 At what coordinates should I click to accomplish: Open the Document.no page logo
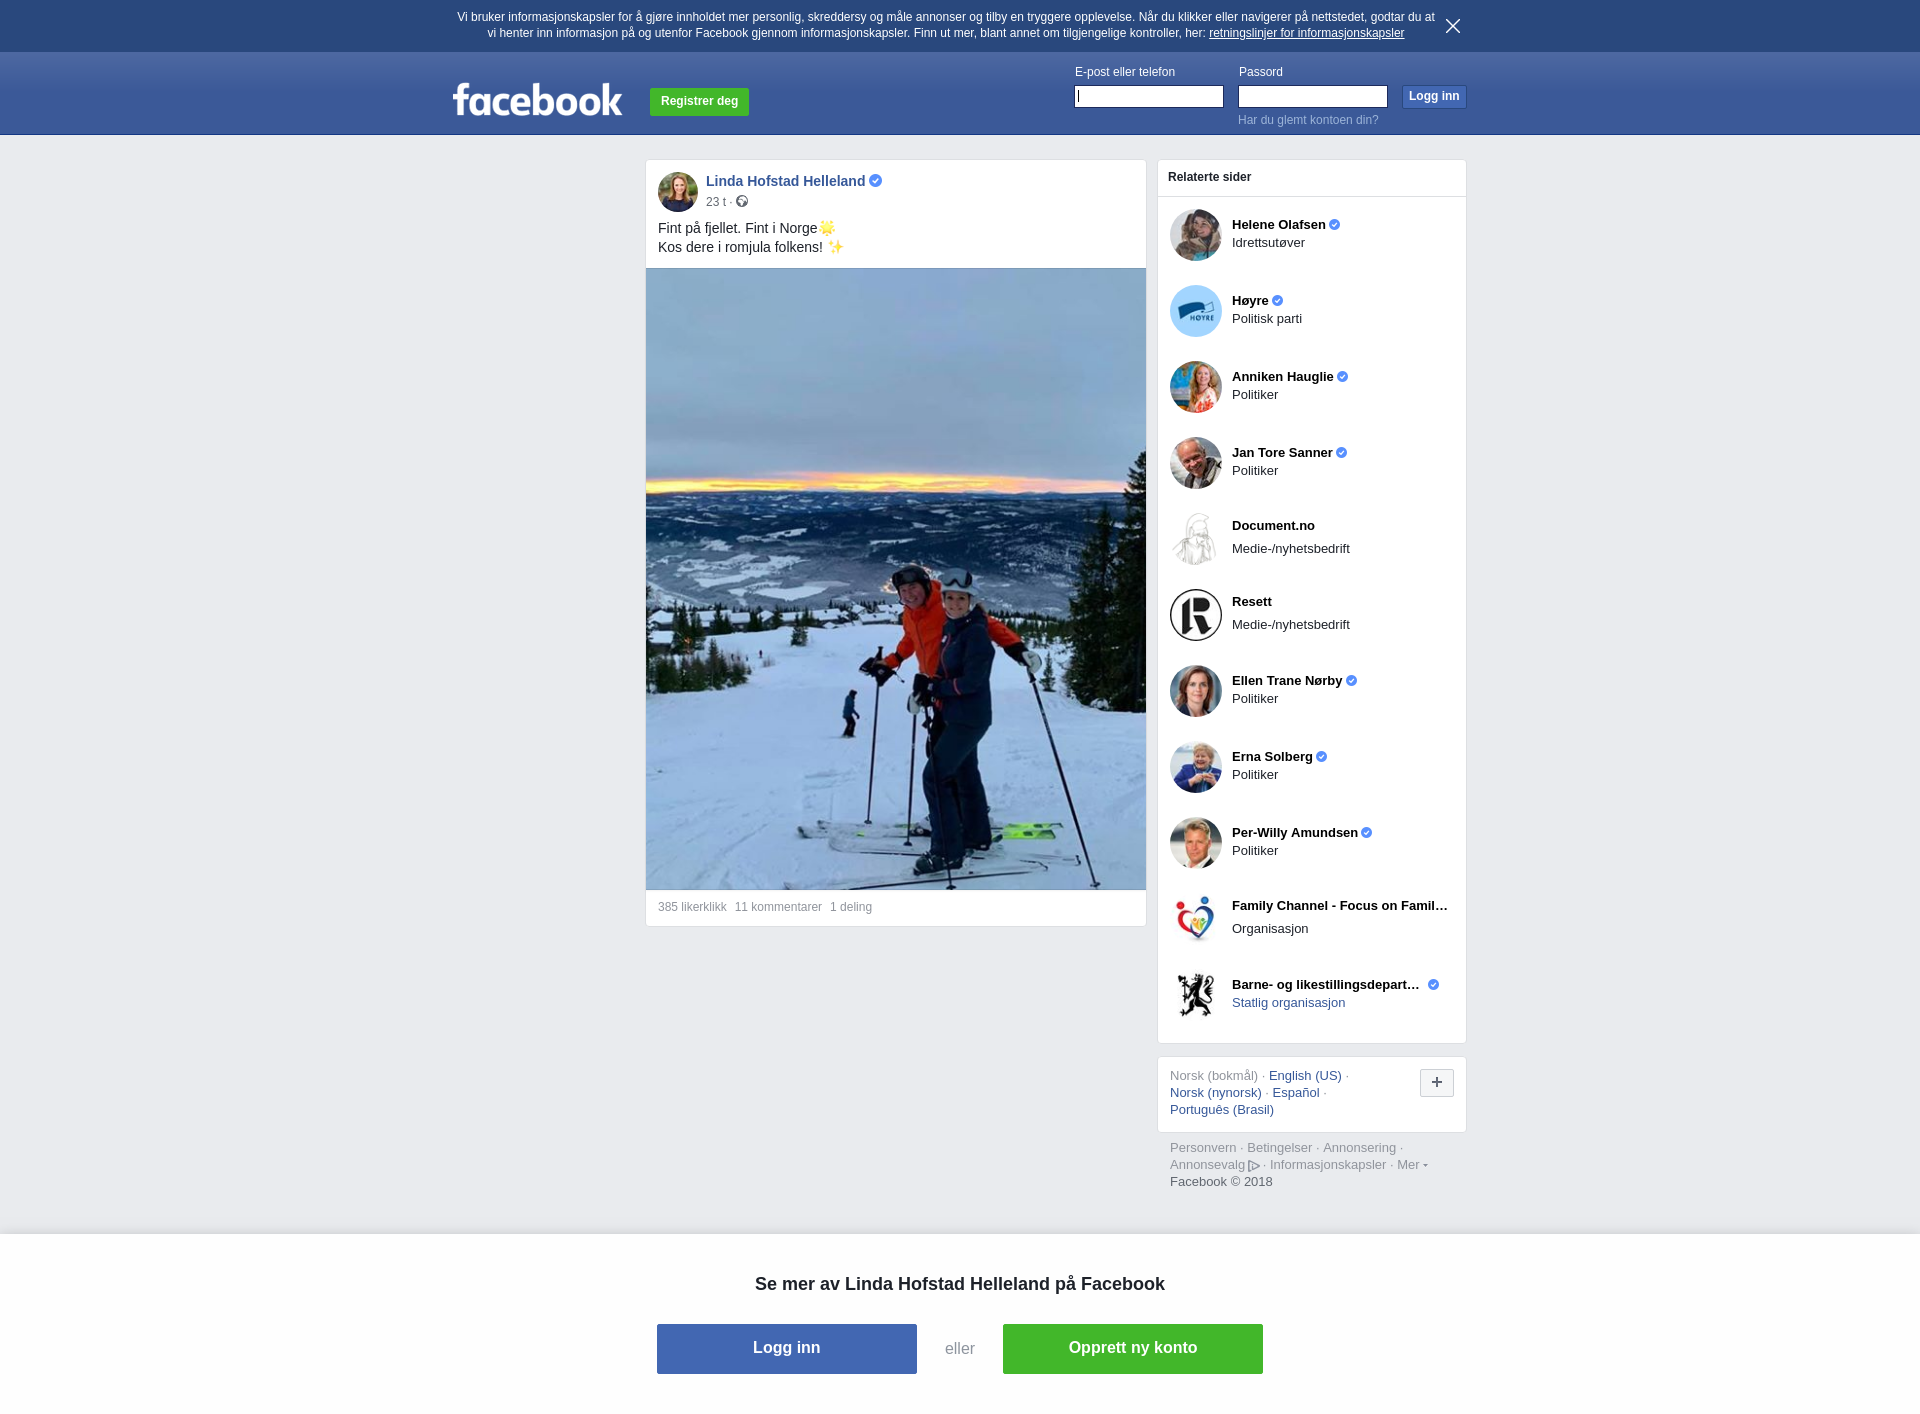1196,539
